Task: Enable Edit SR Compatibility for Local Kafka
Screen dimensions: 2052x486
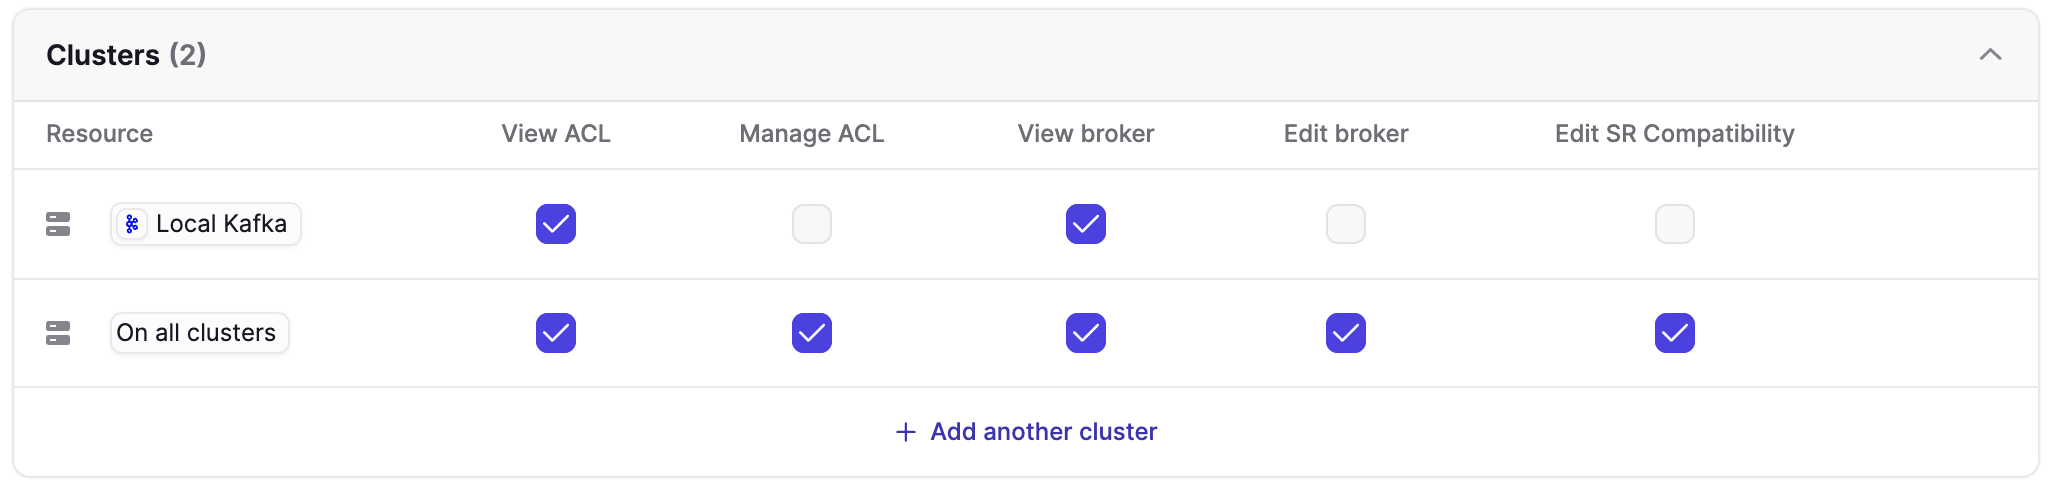Action: [x=1675, y=224]
